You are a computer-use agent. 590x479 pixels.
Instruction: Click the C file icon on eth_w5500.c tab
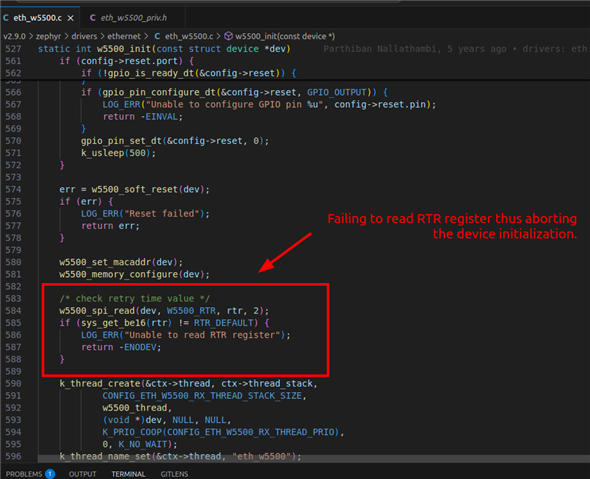coord(6,18)
